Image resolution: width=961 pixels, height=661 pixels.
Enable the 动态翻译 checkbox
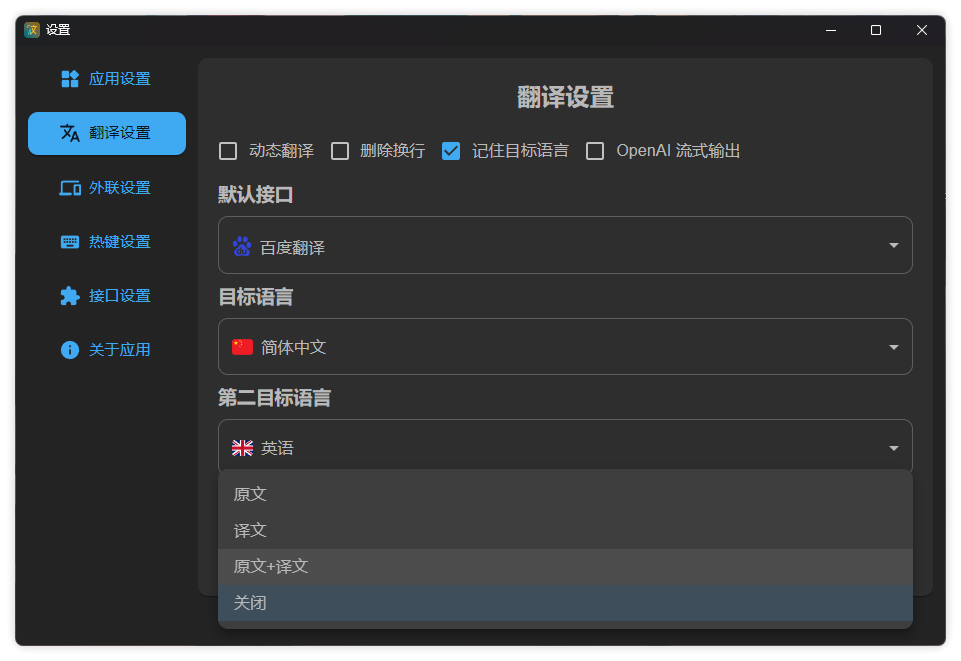click(228, 151)
